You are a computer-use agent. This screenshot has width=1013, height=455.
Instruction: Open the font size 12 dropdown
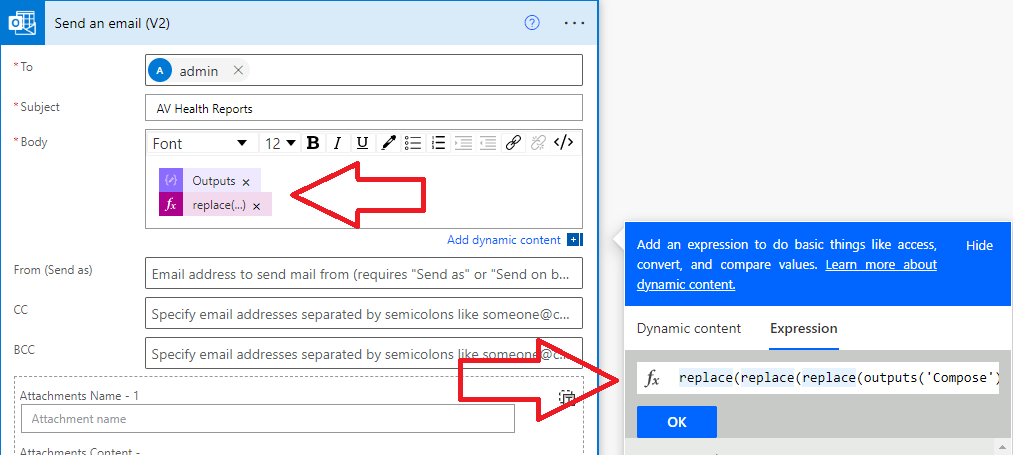coord(281,143)
